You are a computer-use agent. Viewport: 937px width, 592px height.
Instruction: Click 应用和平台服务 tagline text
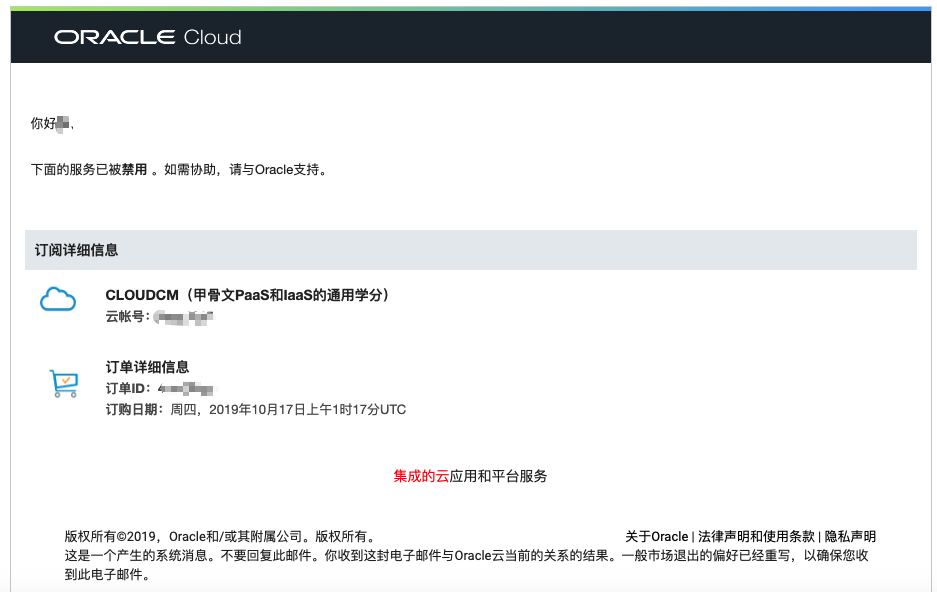[498, 476]
